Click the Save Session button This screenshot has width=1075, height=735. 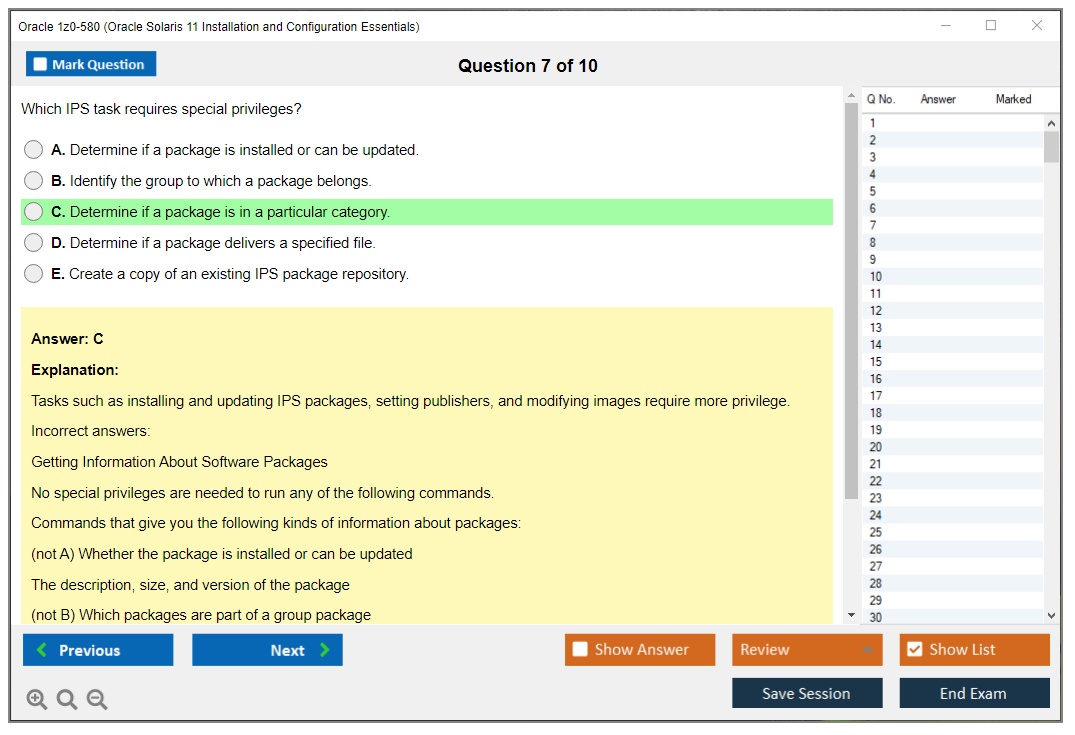pyautogui.click(x=807, y=693)
